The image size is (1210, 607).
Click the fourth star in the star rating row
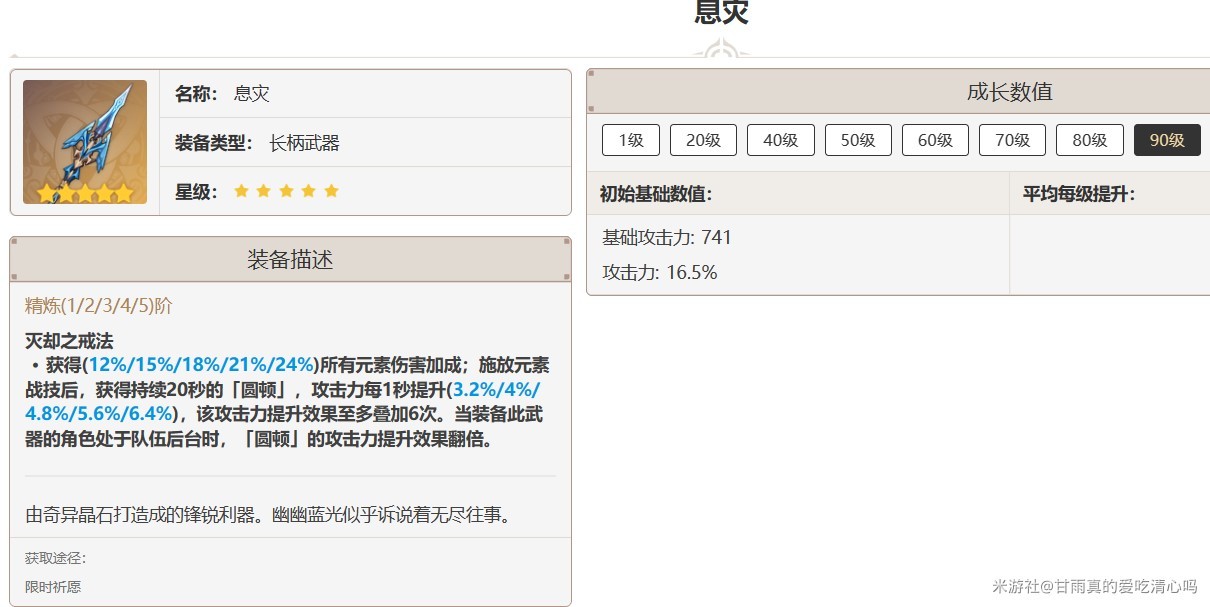tap(308, 190)
